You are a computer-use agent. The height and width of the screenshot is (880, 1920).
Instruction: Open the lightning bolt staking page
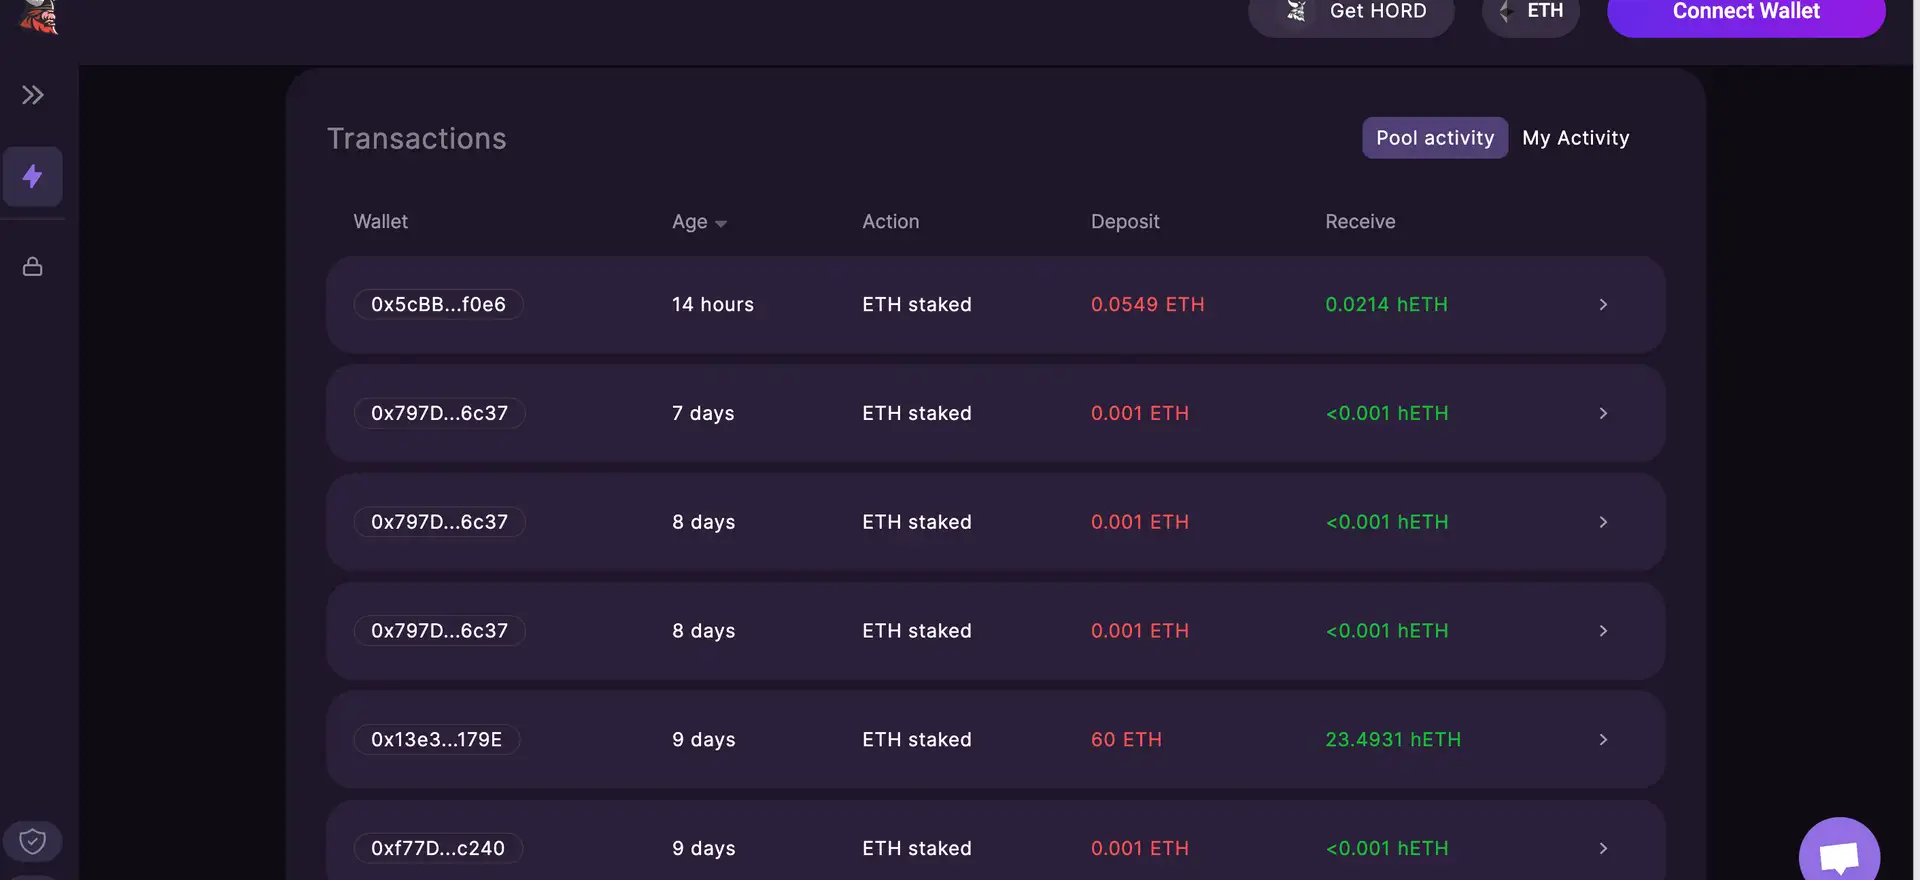point(33,177)
